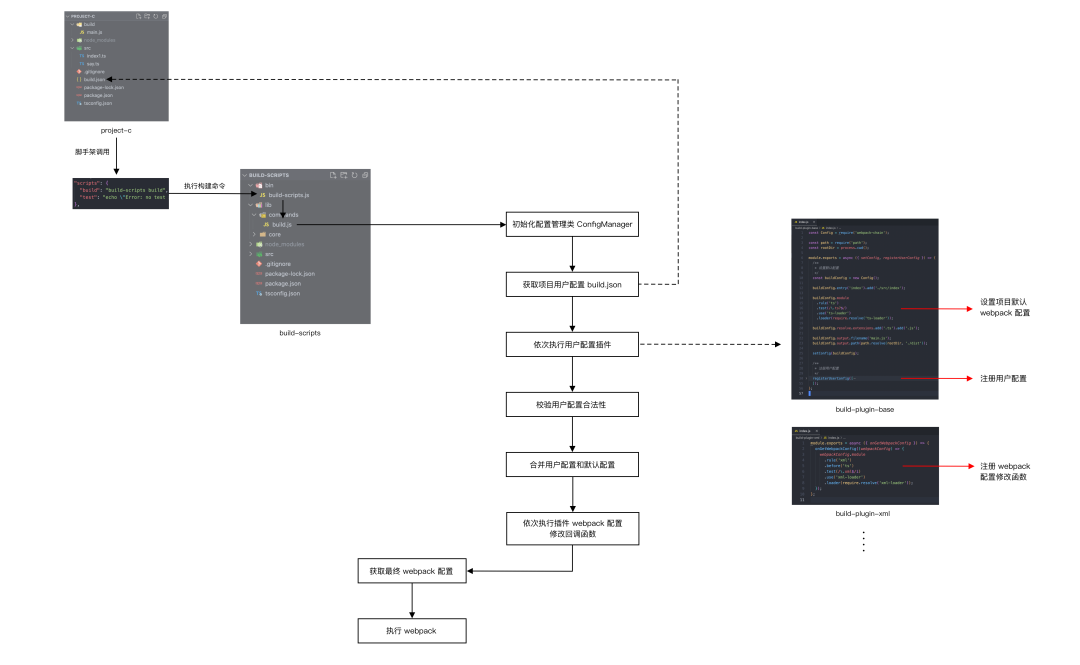Click the New Folder icon in BUILD-SCRIPTS explorer

[x=343, y=174]
